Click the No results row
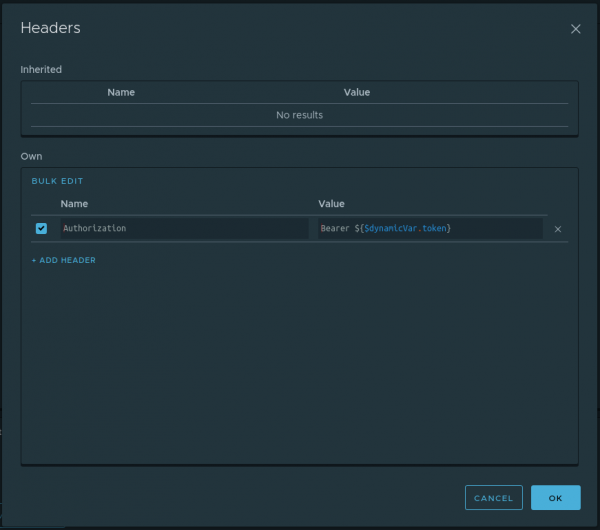 pos(299,115)
